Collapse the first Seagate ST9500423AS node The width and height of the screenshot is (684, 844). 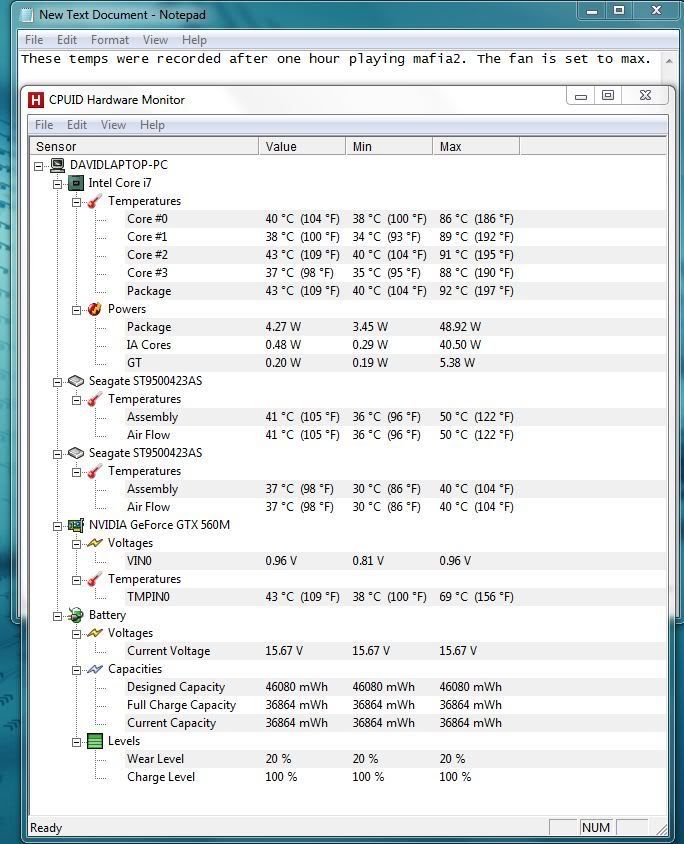(x=58, y=382)
